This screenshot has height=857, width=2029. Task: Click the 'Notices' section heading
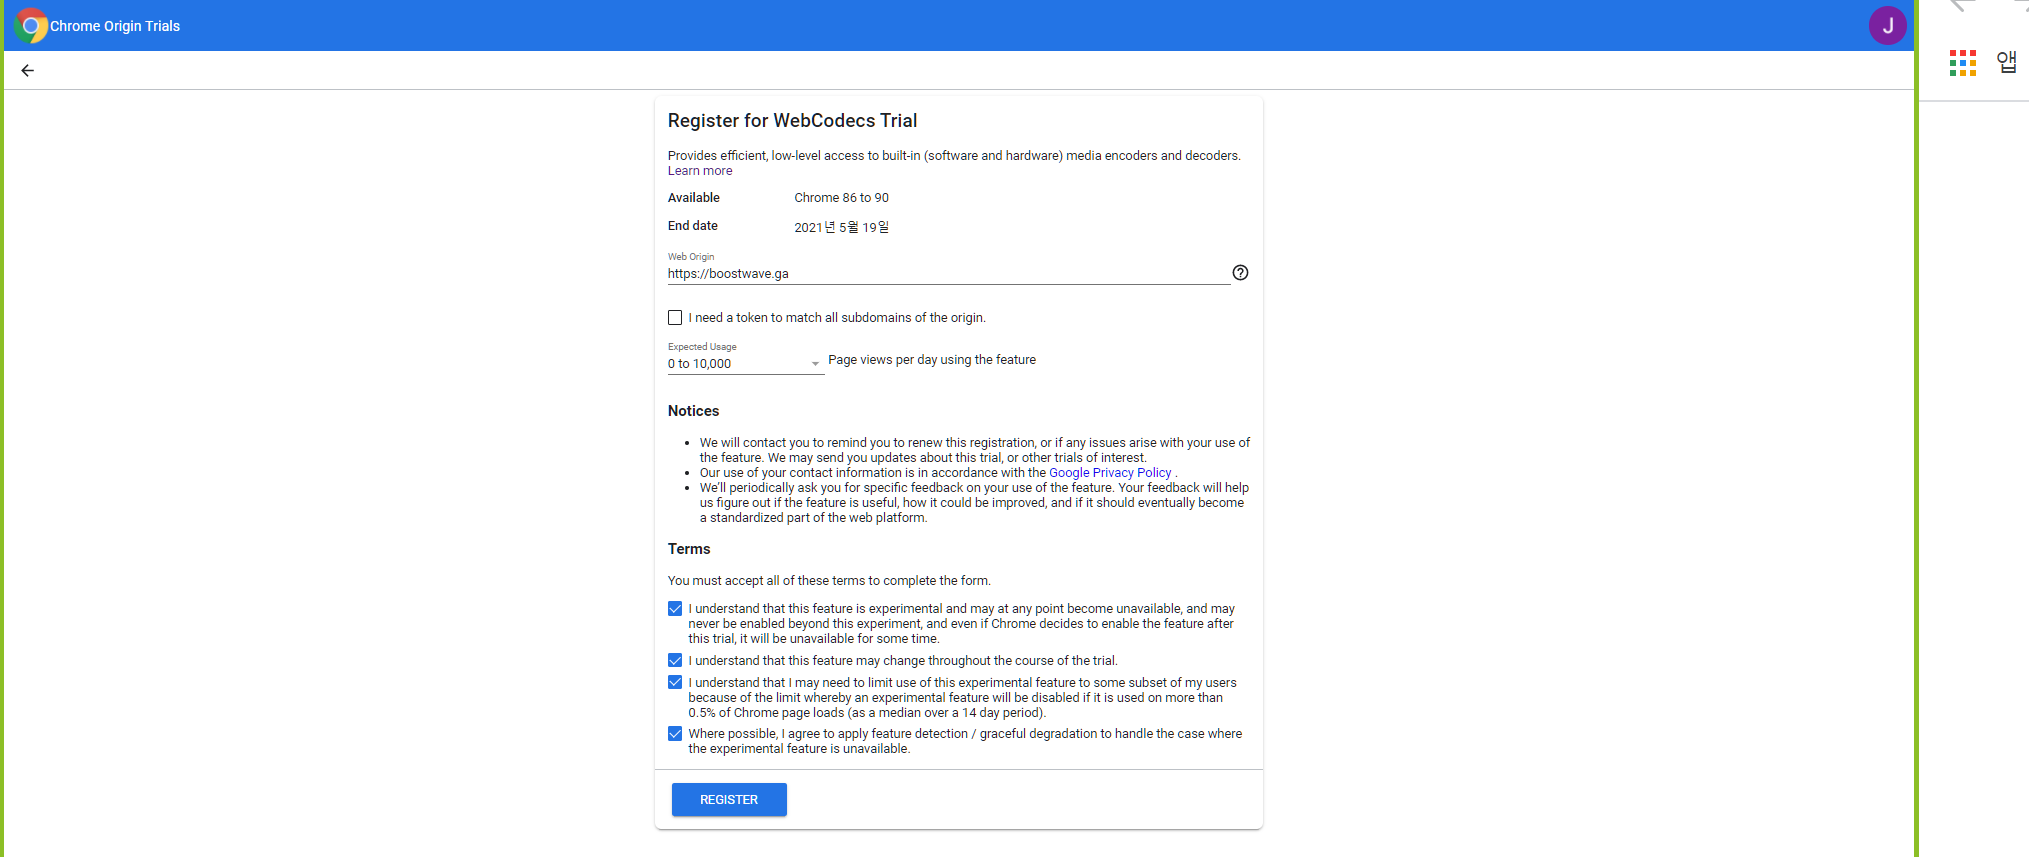[x=693, y=411]
